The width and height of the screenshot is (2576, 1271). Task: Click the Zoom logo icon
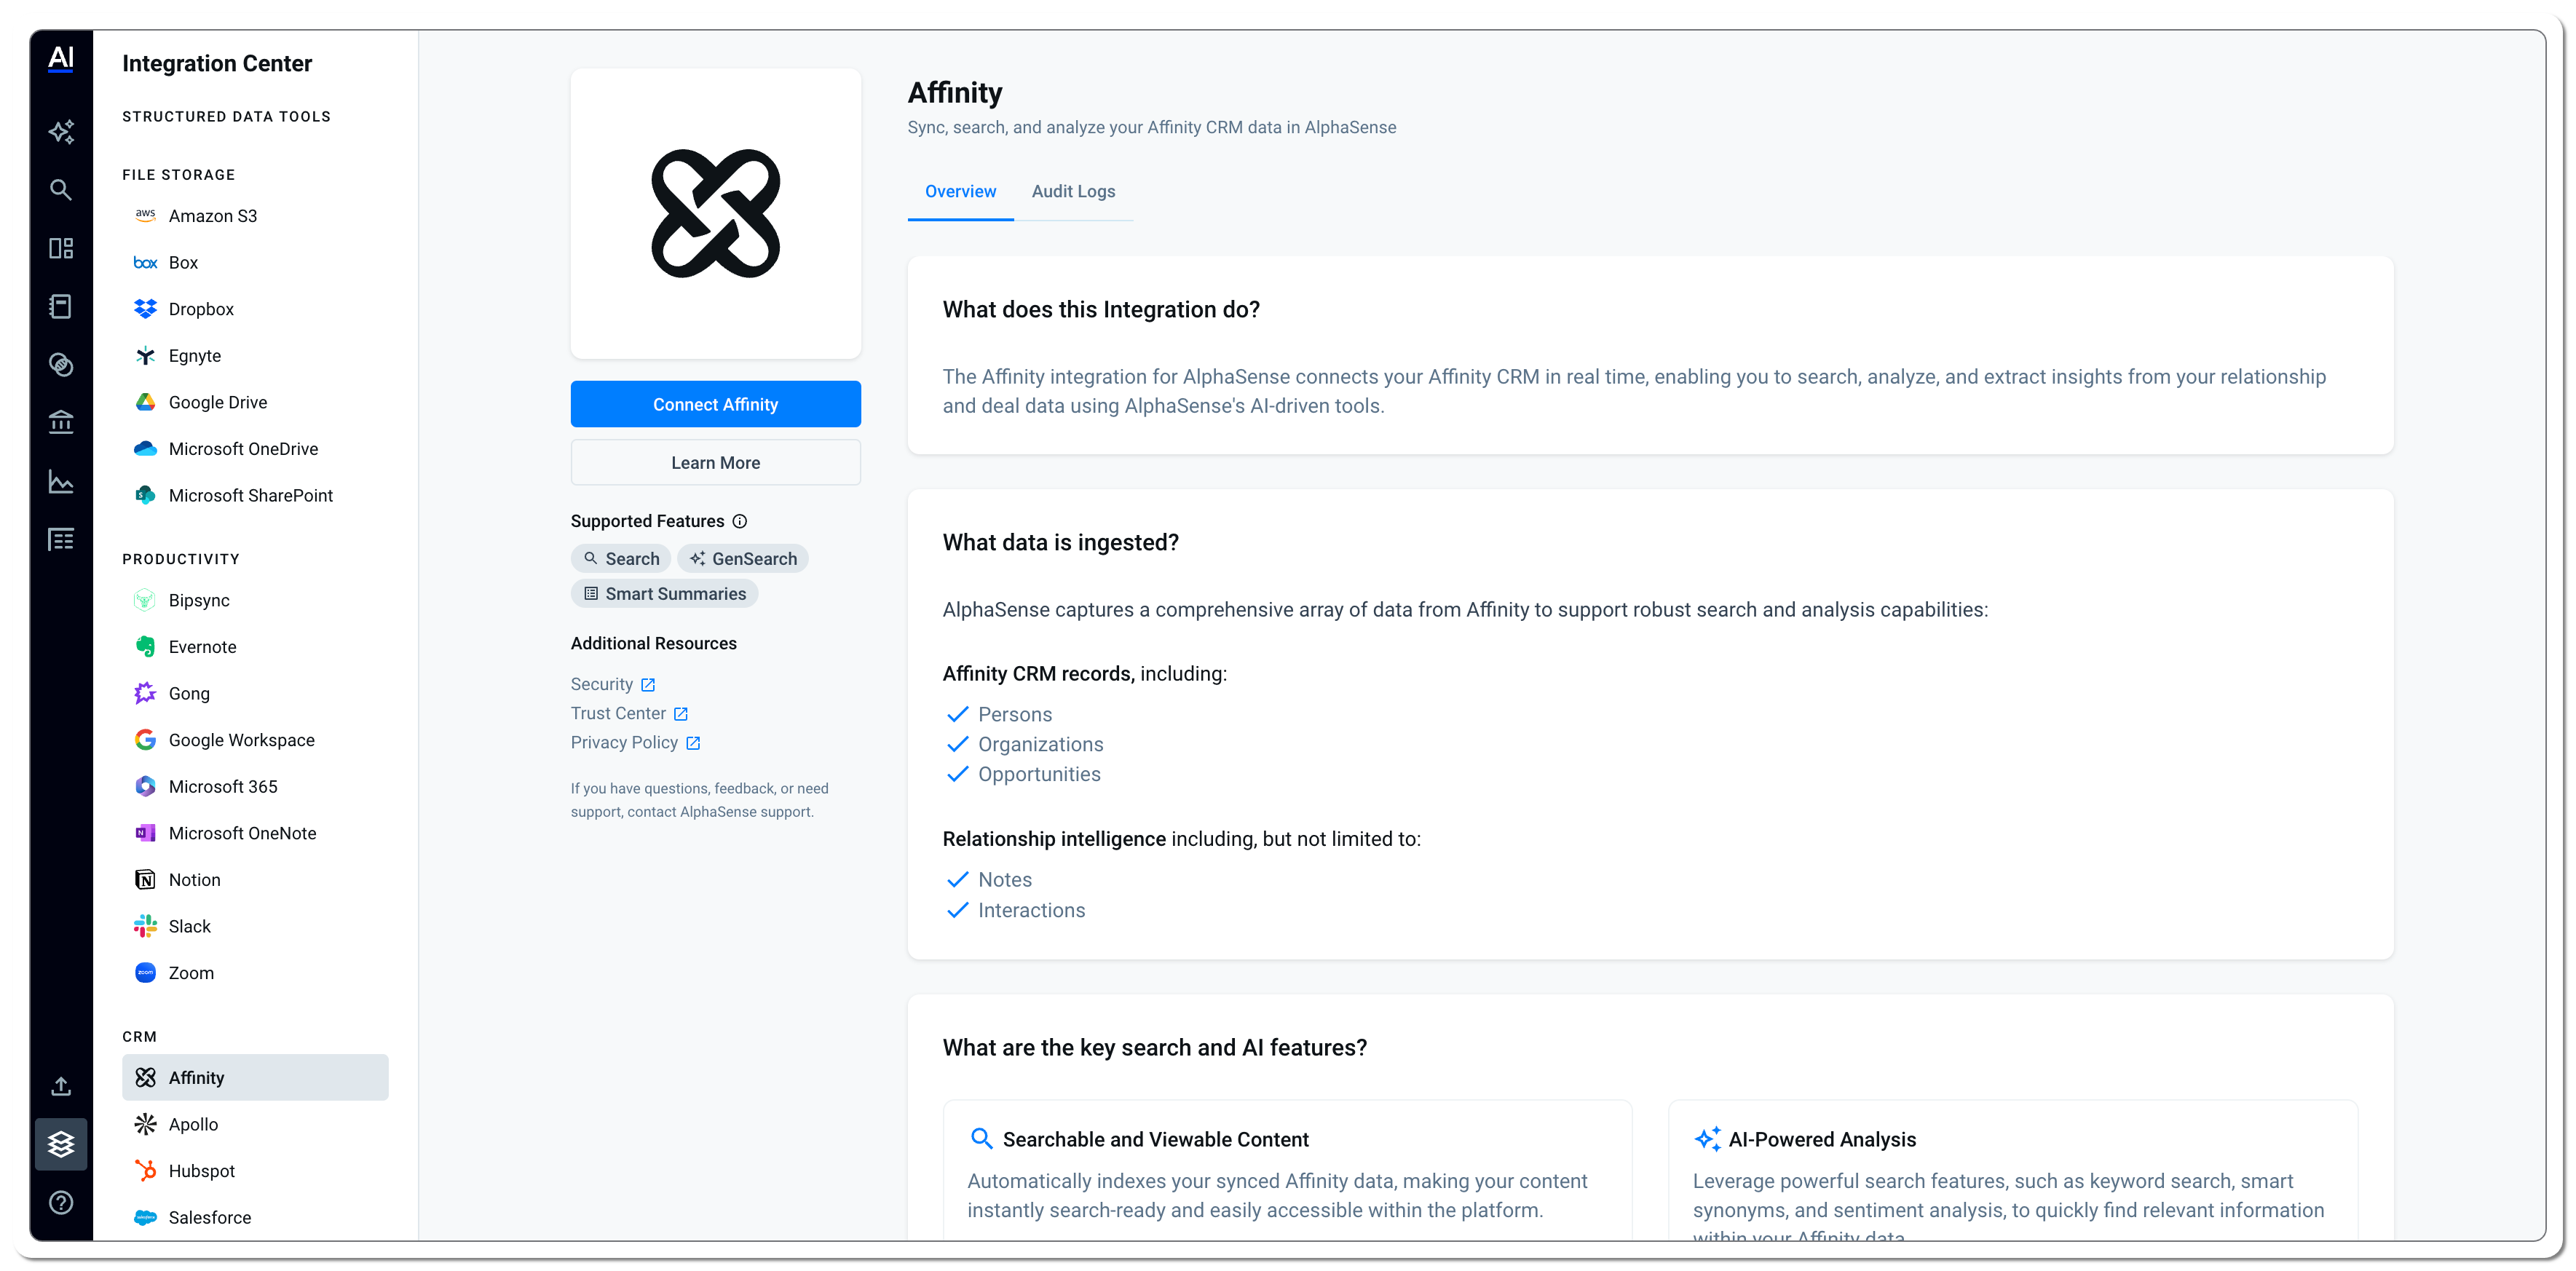pyautogui.click(x=145, y=973)
